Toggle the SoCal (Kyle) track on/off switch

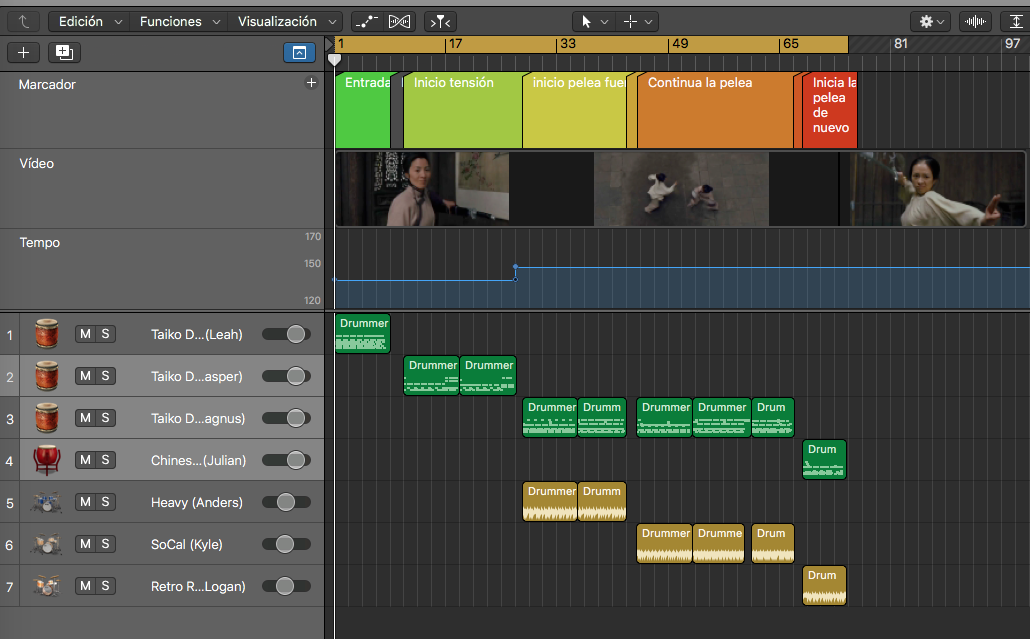coord(286,544)
